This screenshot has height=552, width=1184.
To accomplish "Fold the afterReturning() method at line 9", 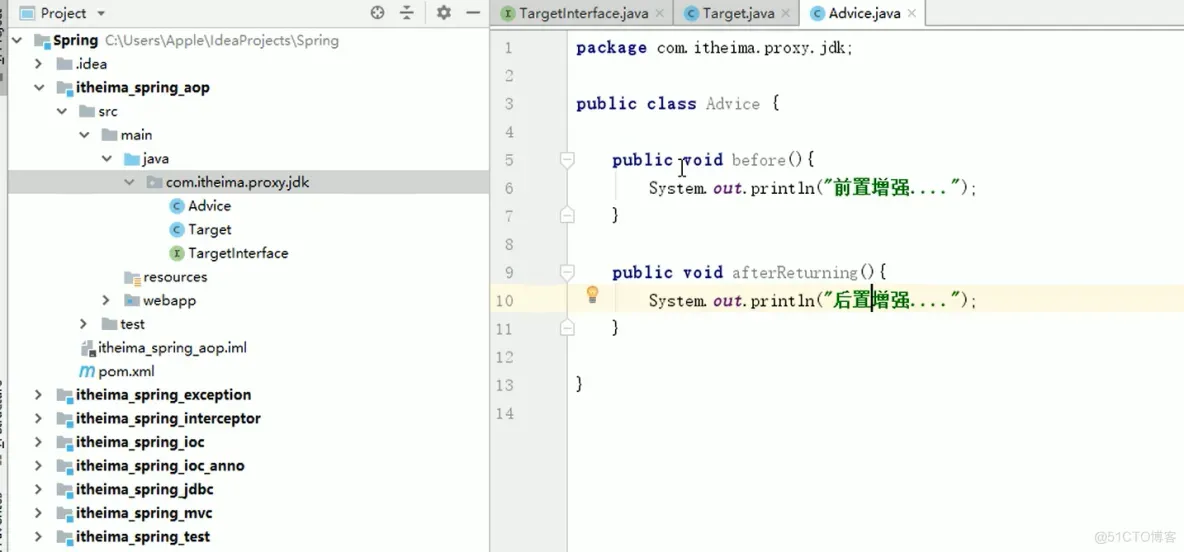I will pos(567,273).
